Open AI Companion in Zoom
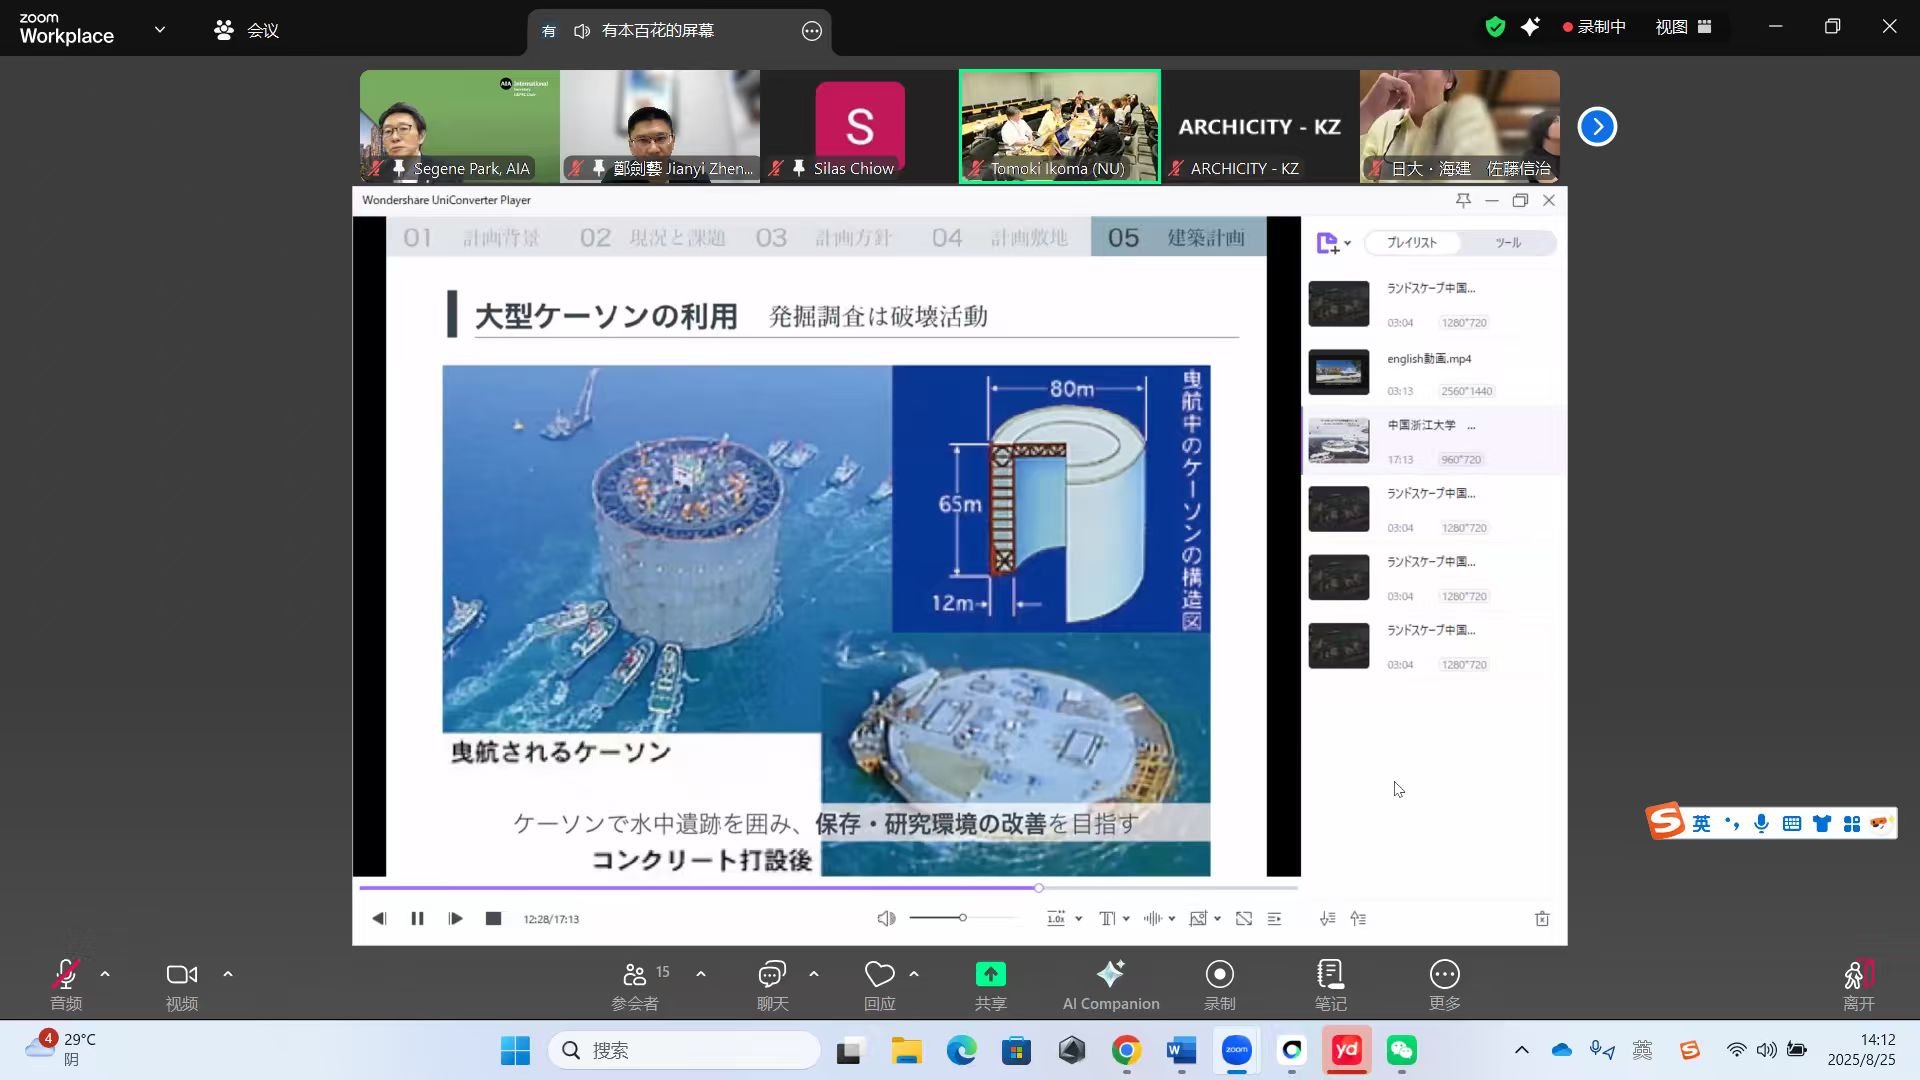The height and width of the screenshot is (1080, 1920). pyautogui.click(x=1110, y=983)
